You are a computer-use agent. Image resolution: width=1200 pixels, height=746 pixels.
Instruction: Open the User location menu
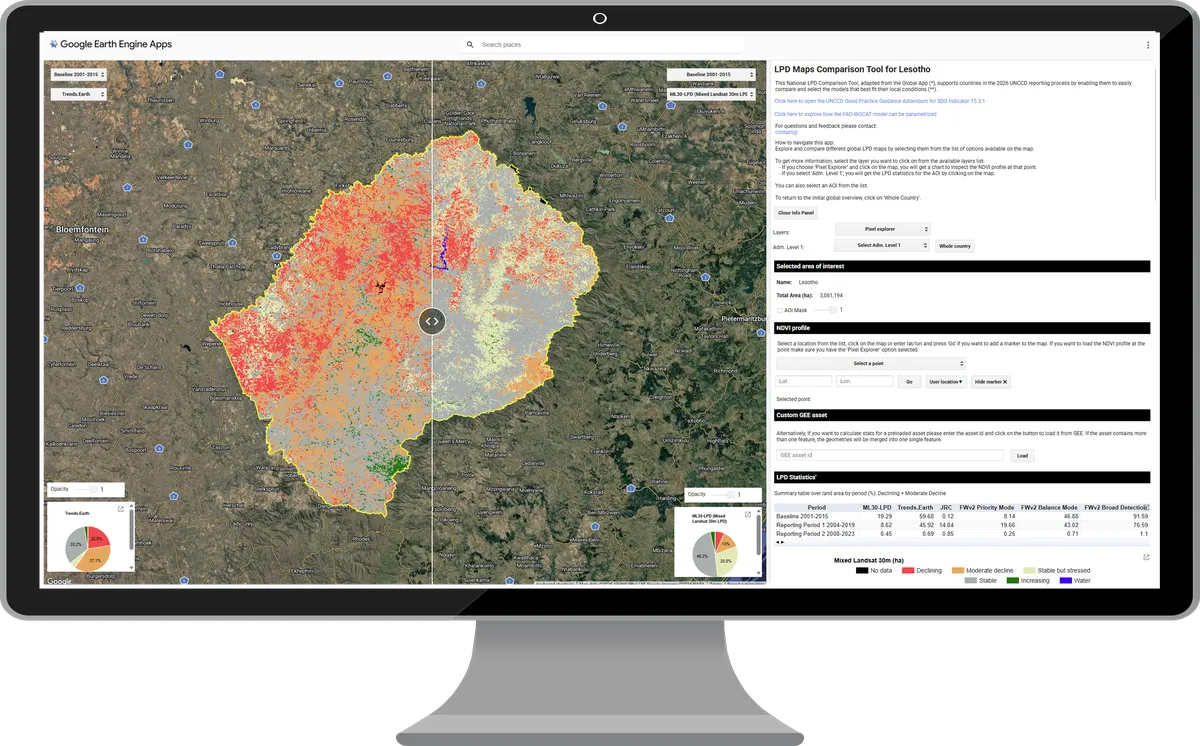(x=946, y=382)
